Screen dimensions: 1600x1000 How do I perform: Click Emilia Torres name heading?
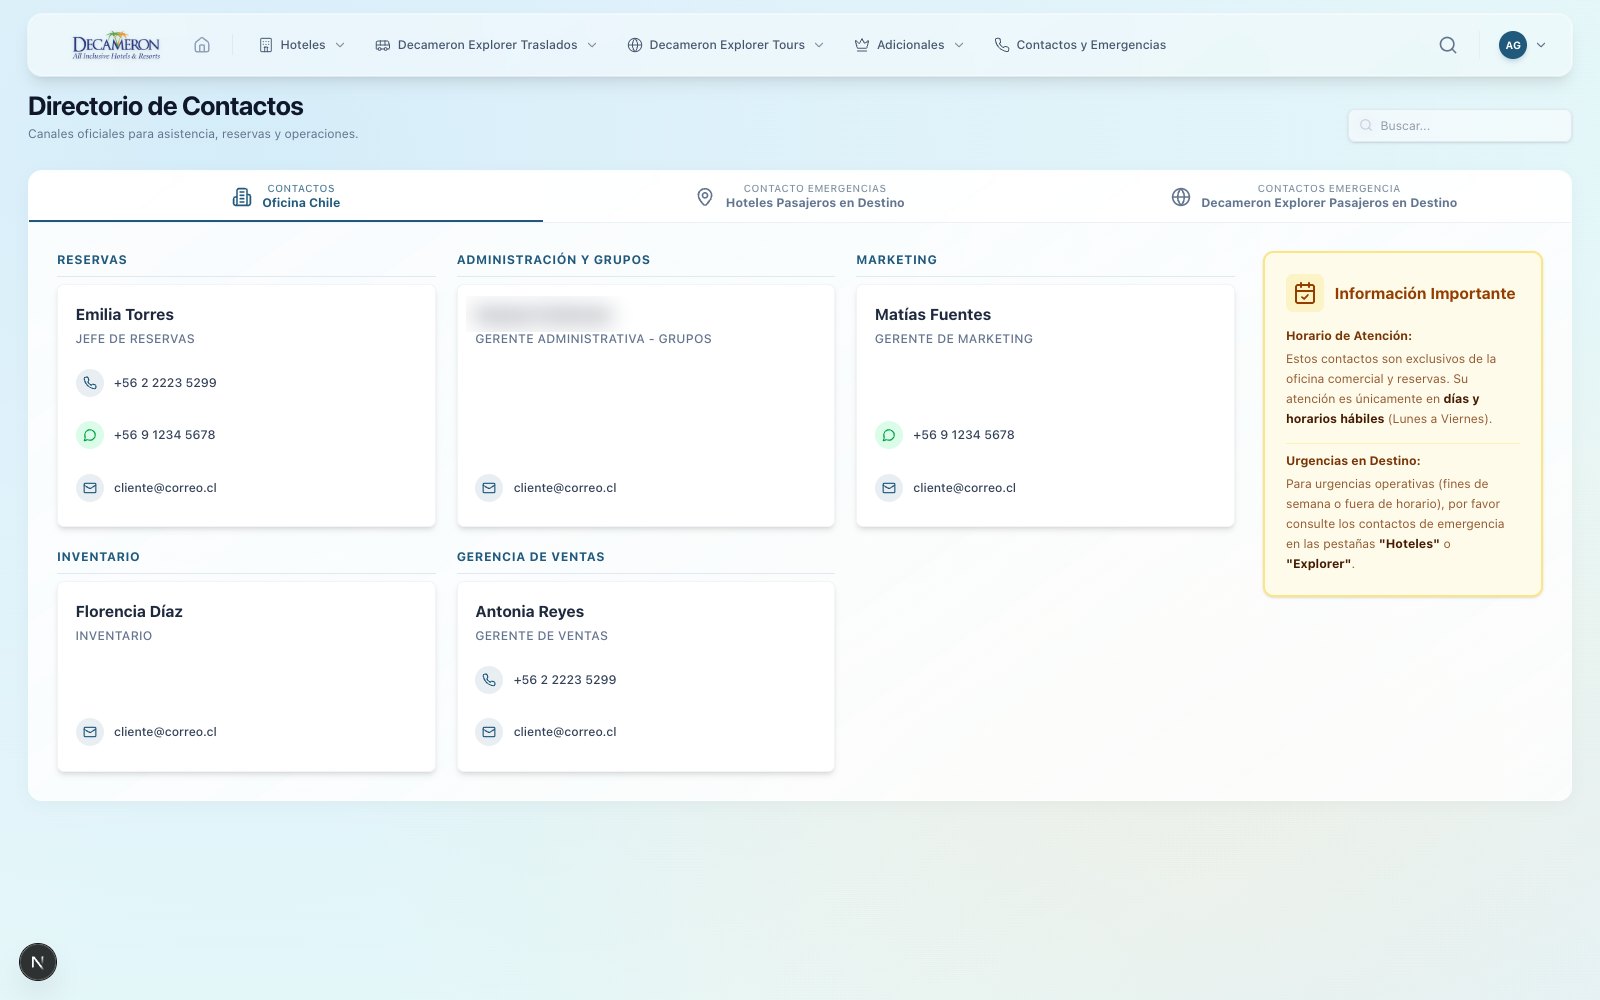coord(125,315)
